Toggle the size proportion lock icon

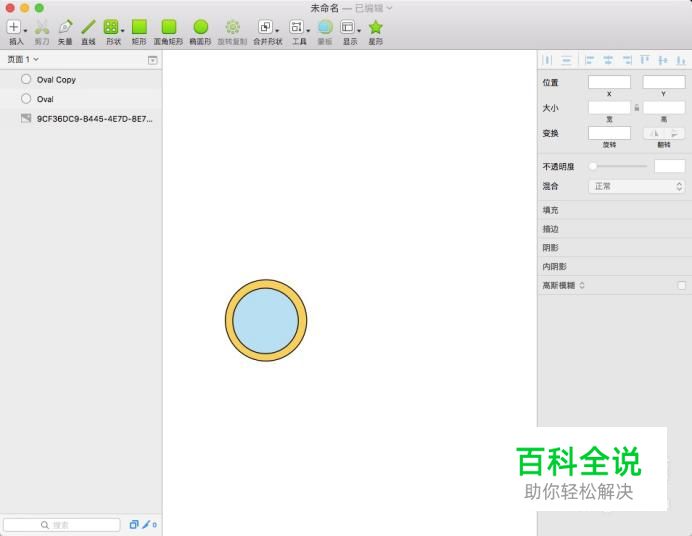coord(637,107)
